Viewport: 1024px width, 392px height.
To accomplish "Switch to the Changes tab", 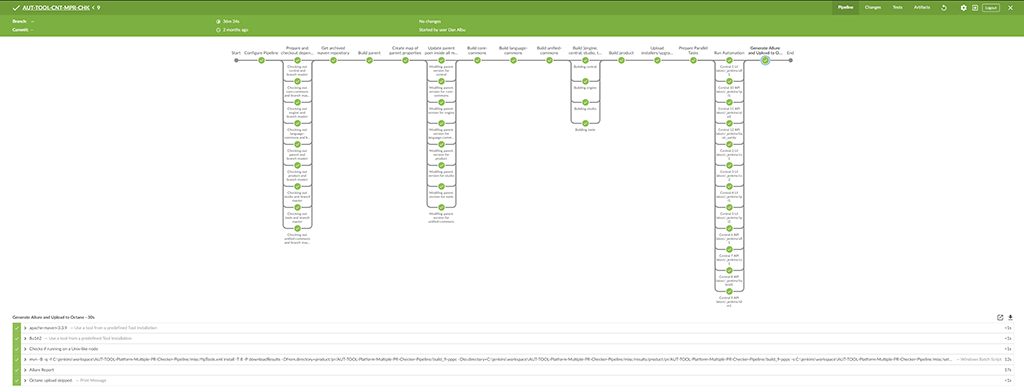I will coord(872,8).
